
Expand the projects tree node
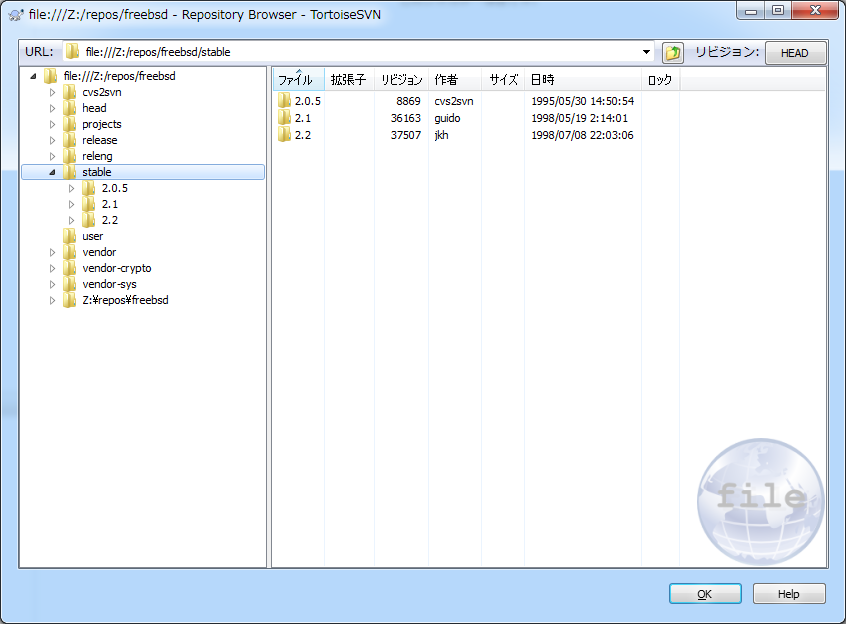(52, 124)
